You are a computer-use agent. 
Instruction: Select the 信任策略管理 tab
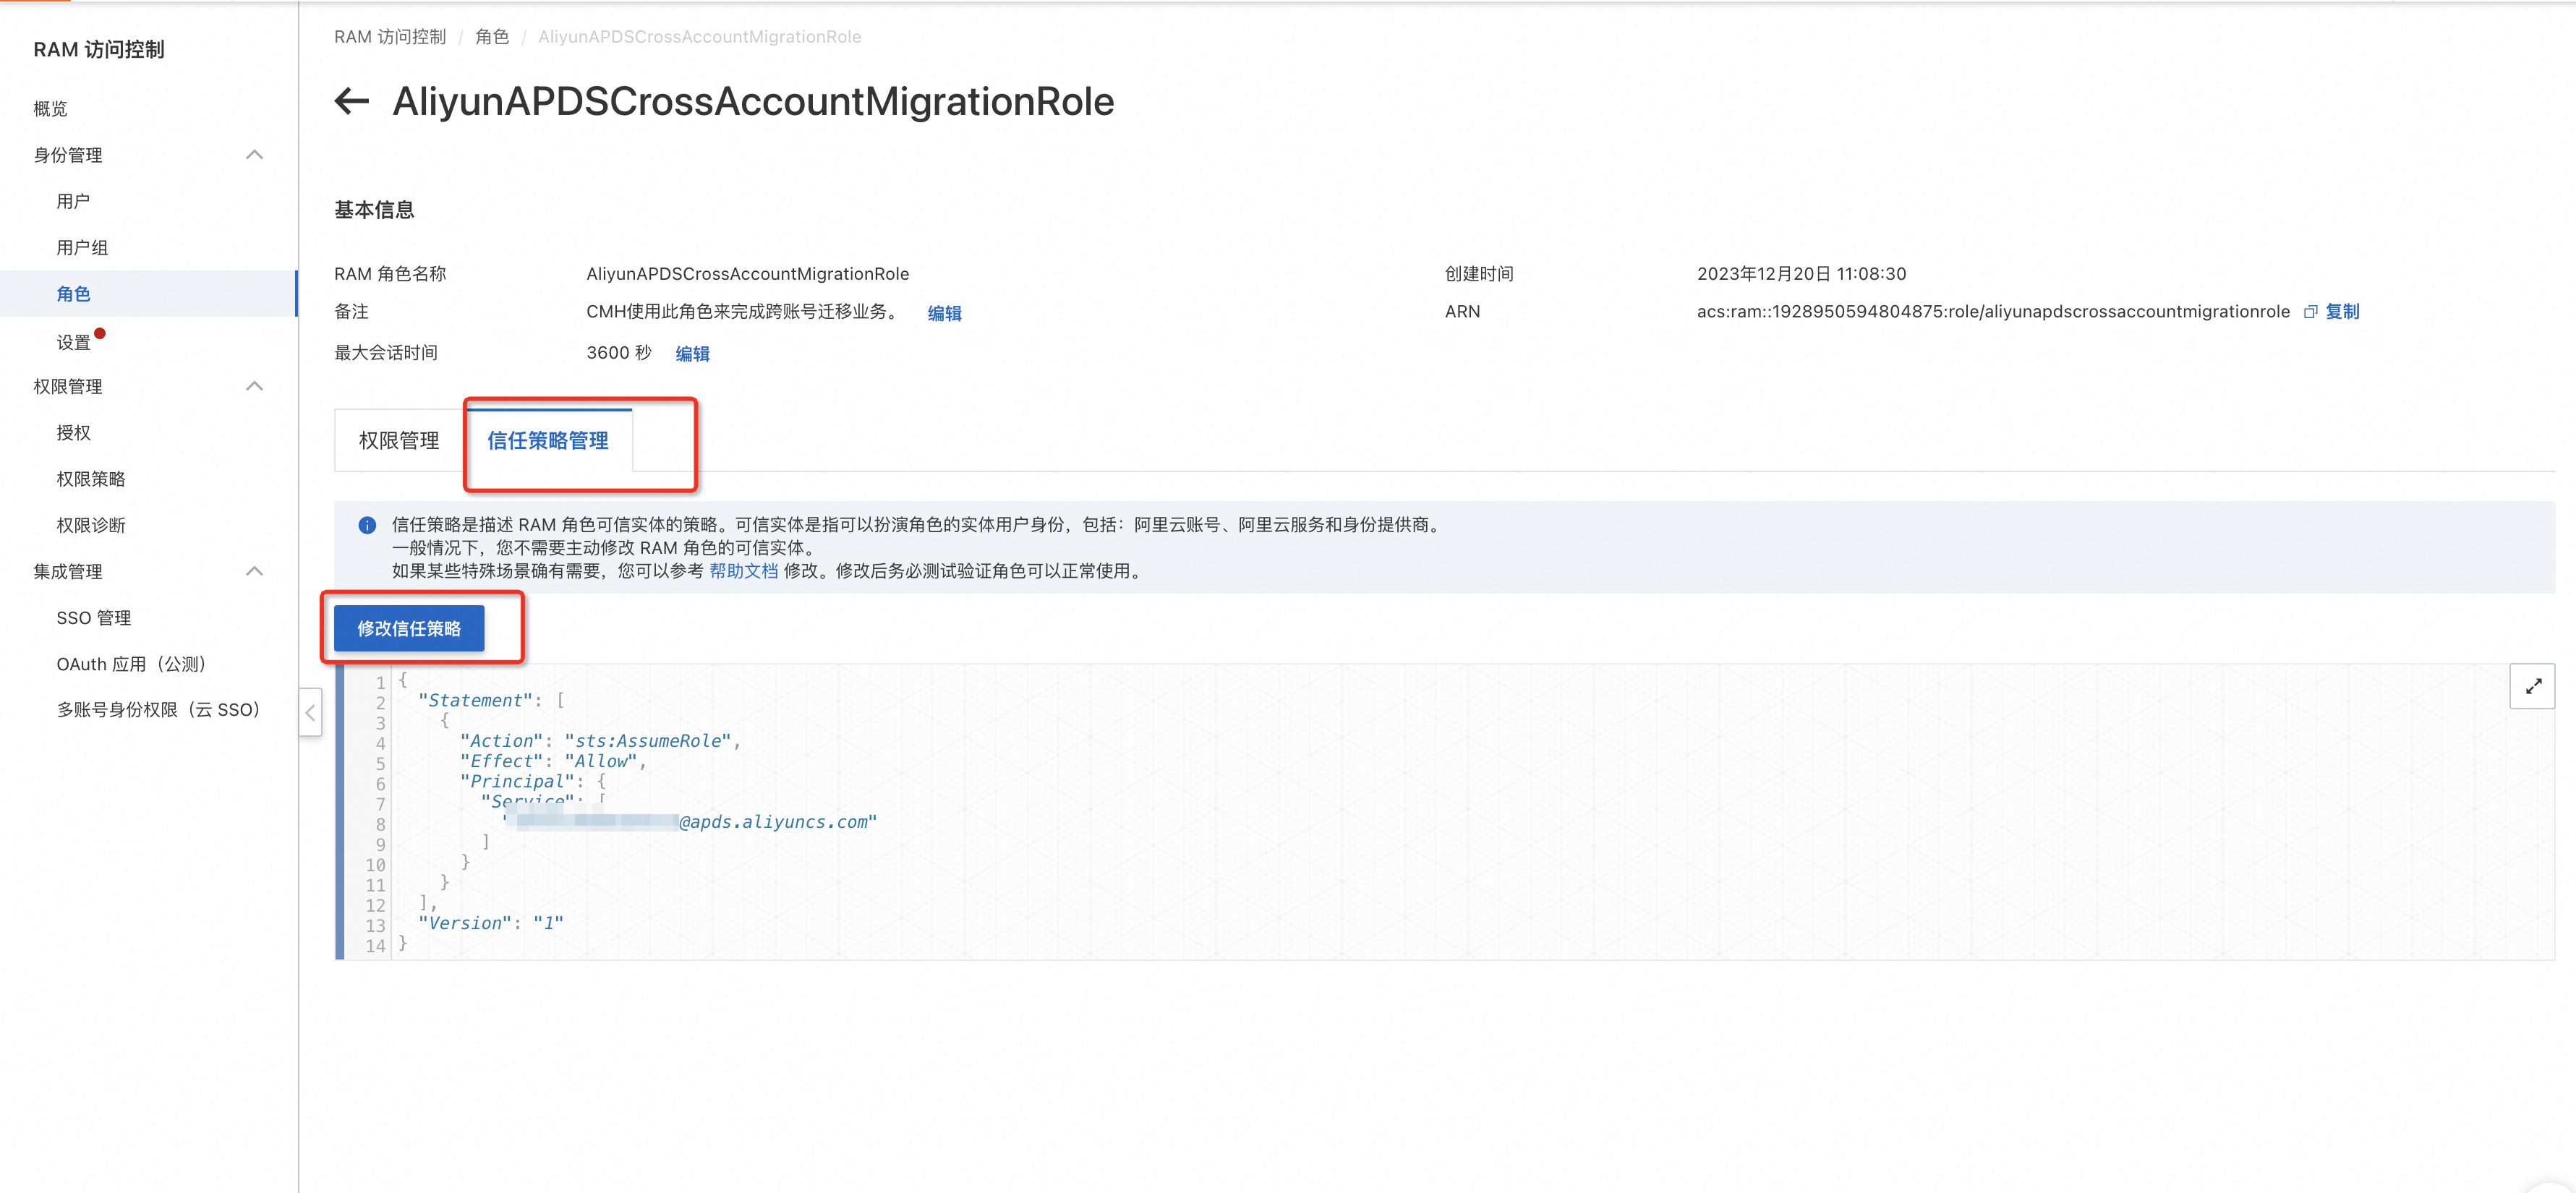pyautogui.click(x=547, y=440)
